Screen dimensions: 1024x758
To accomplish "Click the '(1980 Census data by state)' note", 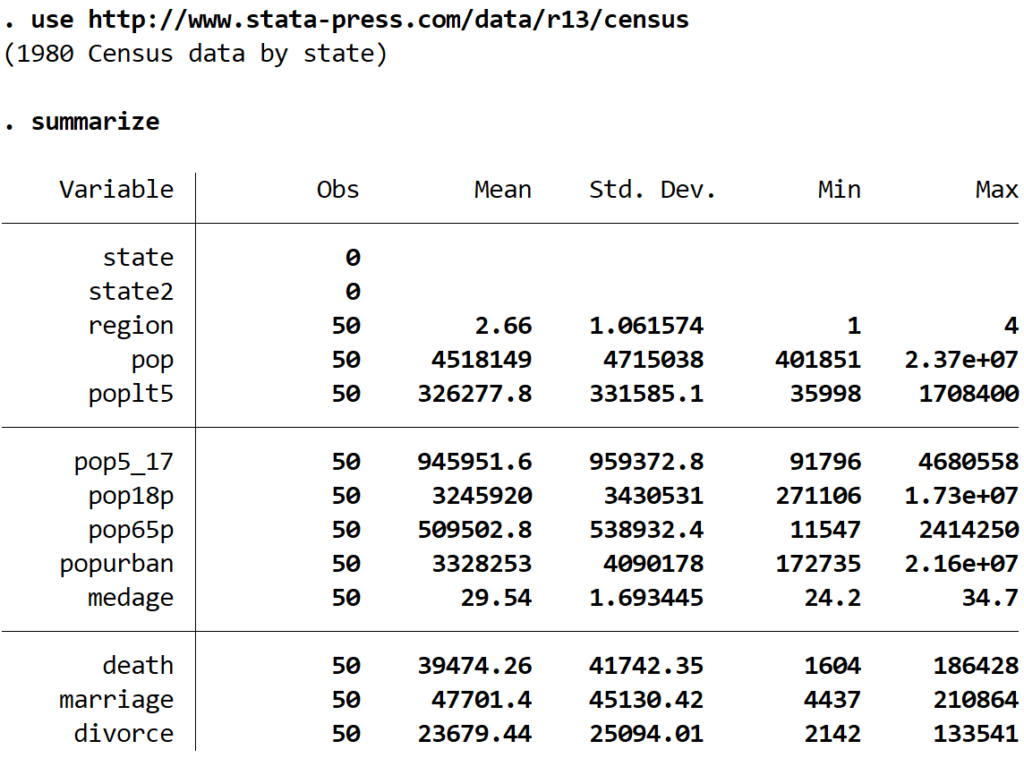I will [195, 54].
